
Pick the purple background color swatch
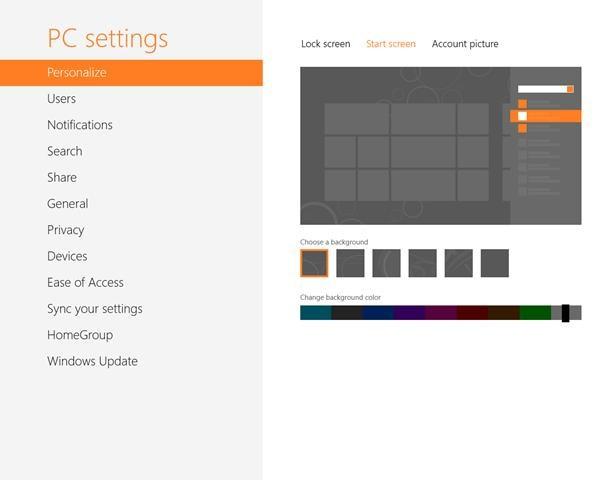point(409,313)
